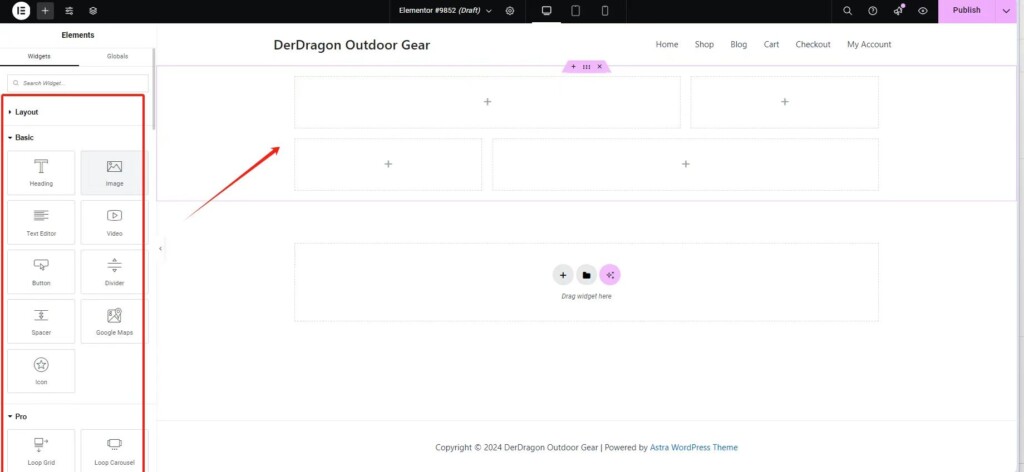Image resolution: width=1024 pixels, height=472 pixels.
Task: Click the Search Widget input field
Action: [78, 84]
